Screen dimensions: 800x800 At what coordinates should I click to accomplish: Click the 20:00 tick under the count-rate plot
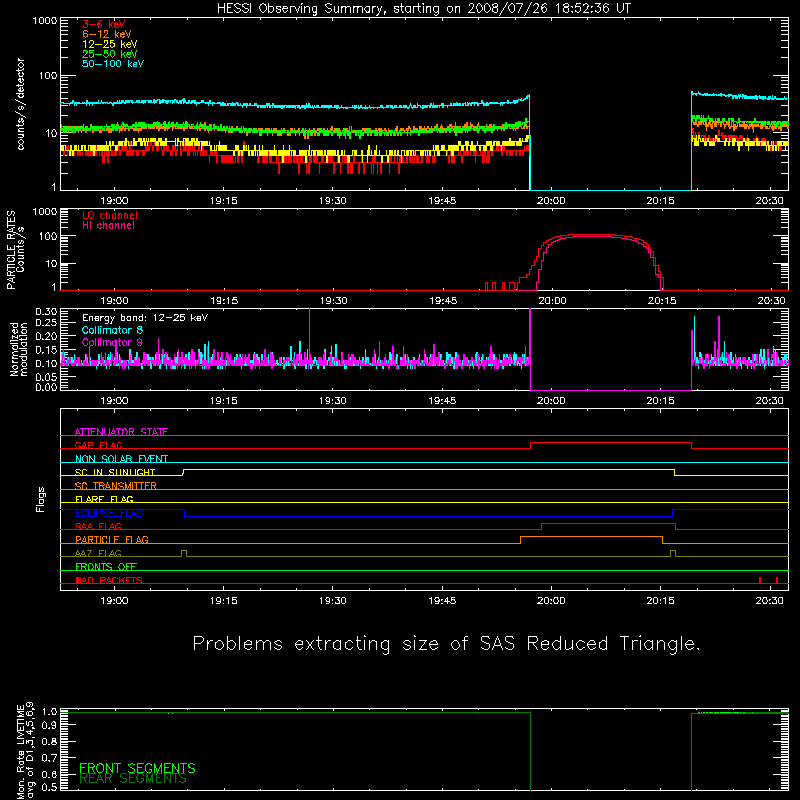pyautogui.click(x=551, y=201)
